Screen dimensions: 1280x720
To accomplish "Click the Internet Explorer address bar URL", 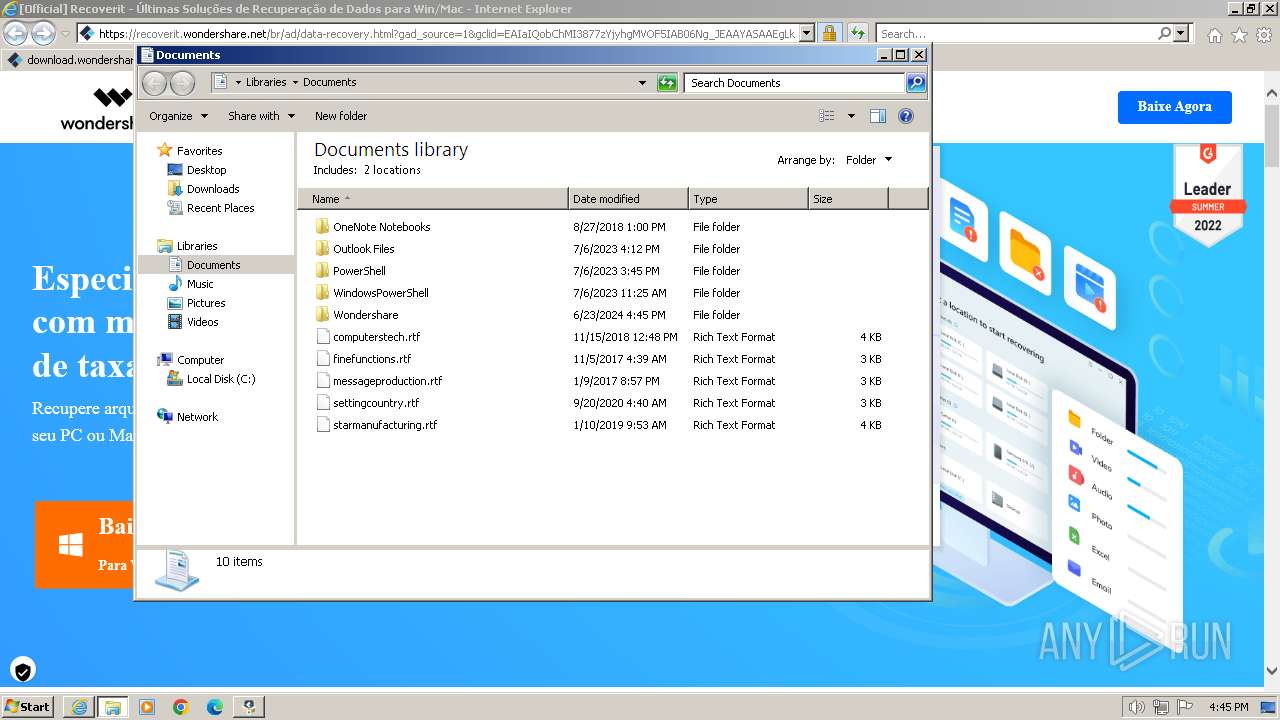I will (x=446, y=34).
